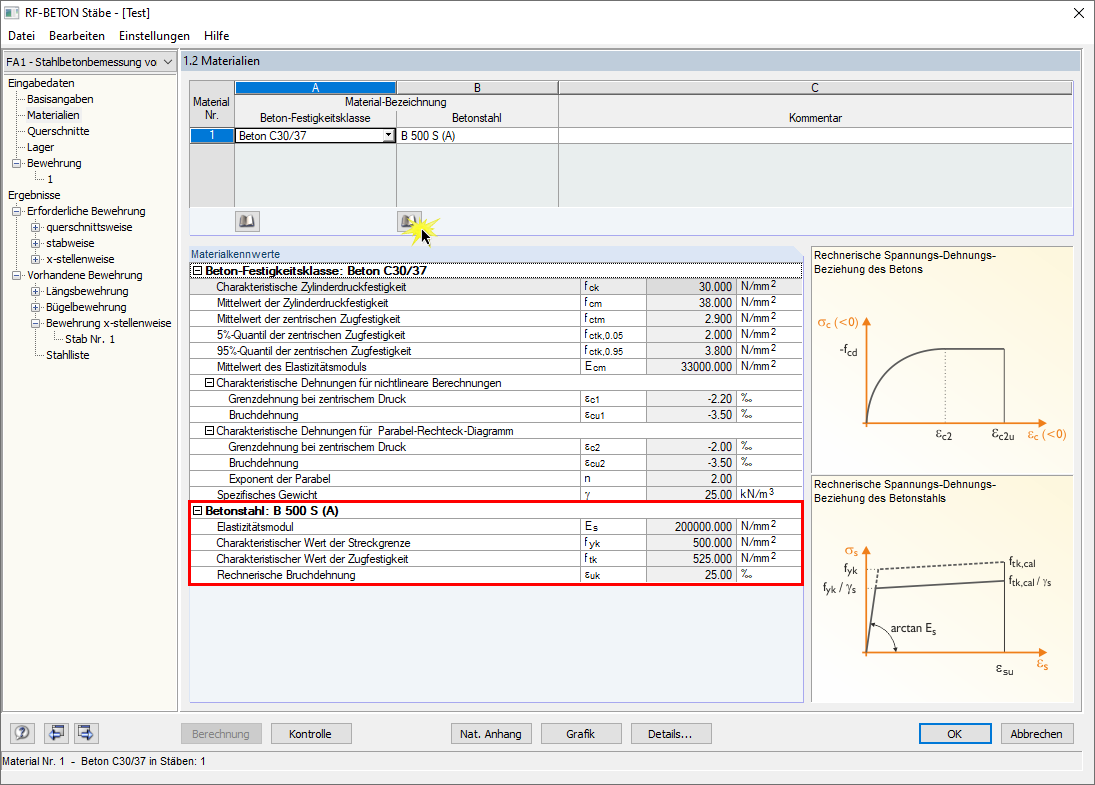Screen dimensions: 1095x785
Task: Select the Spezifisches Gewicht row label
Action: pos(267,495)
